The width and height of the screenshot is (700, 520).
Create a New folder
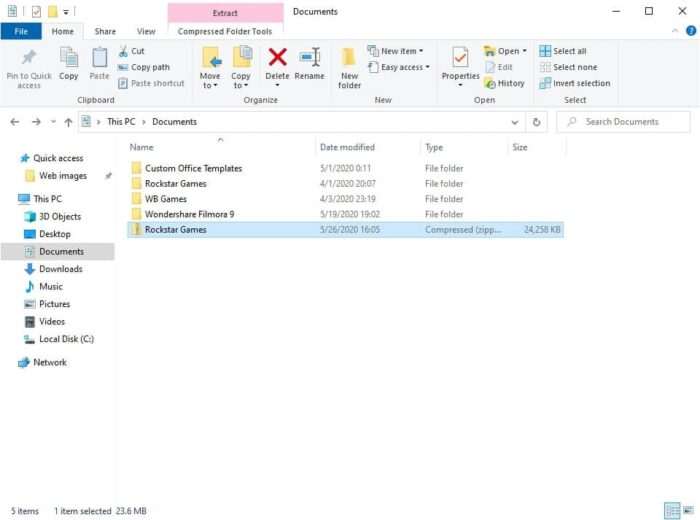click(349, 67)
